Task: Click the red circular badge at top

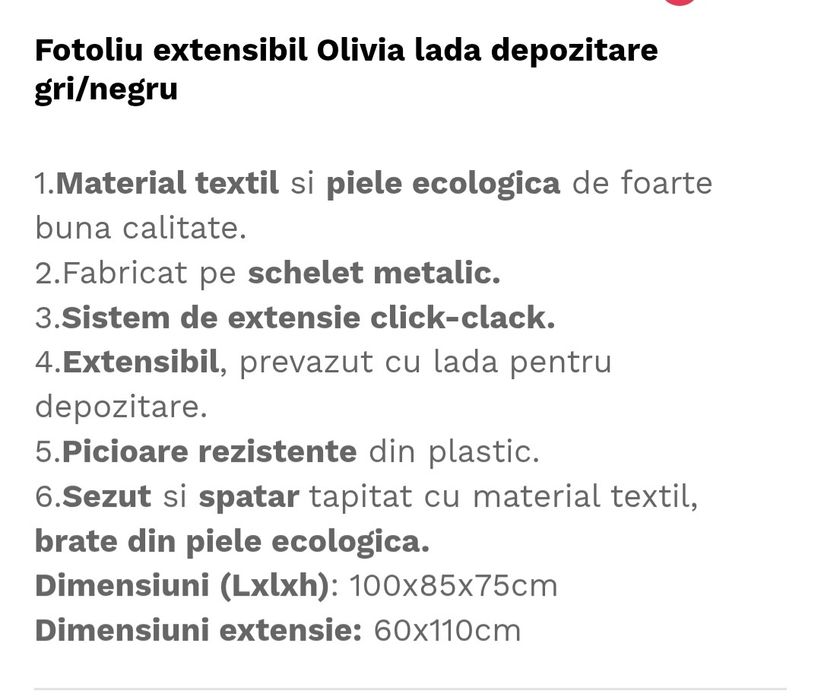Action: click(x=680, y=2)
